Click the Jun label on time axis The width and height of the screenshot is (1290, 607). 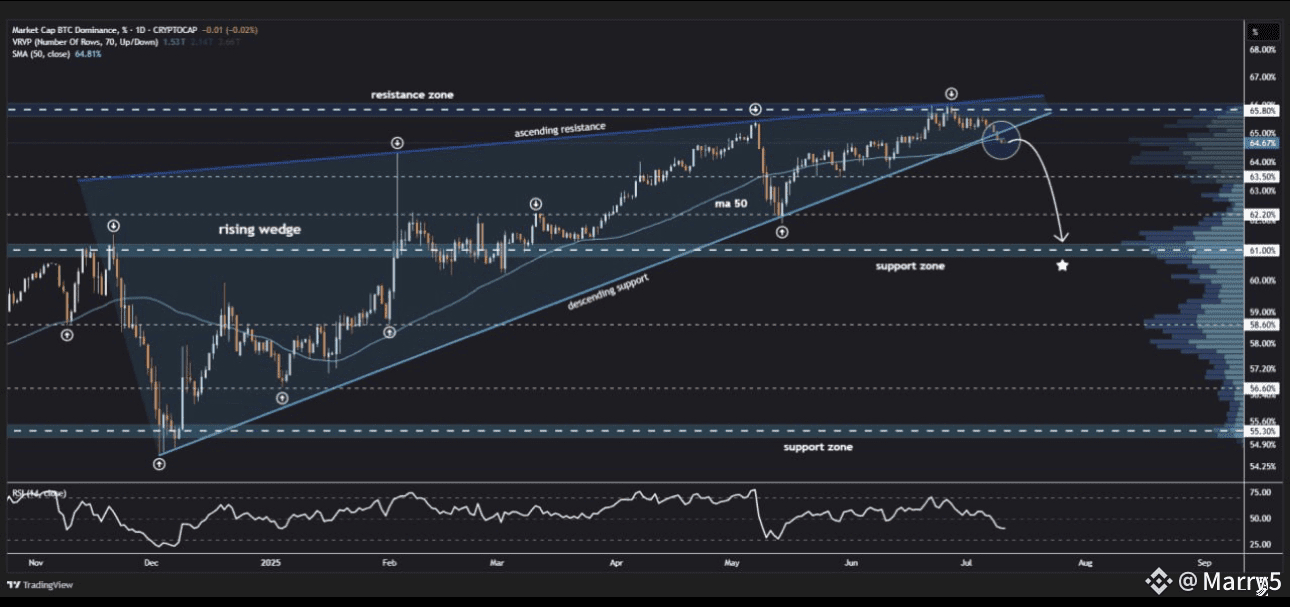852,562
